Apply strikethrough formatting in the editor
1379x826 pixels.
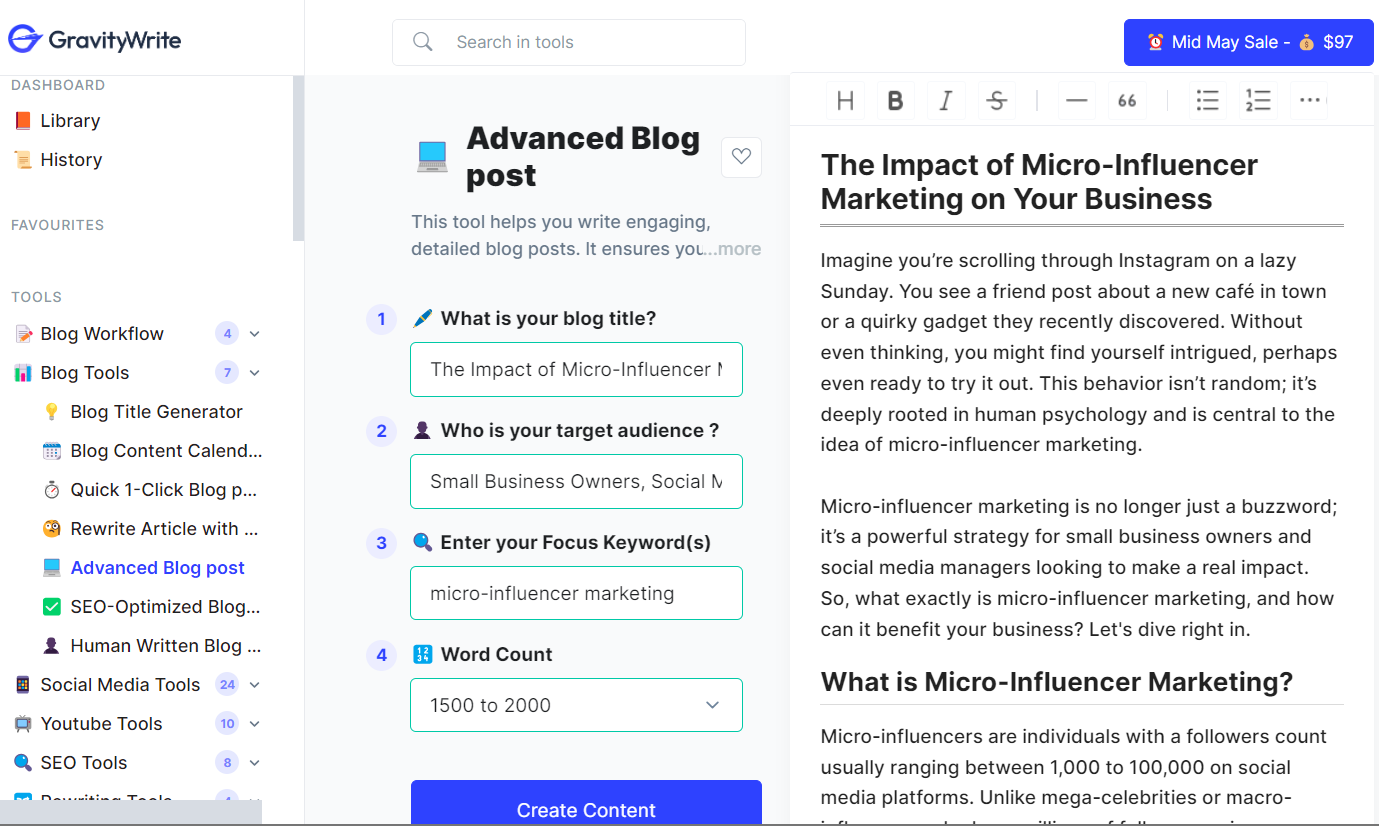[x=996, y=100]
